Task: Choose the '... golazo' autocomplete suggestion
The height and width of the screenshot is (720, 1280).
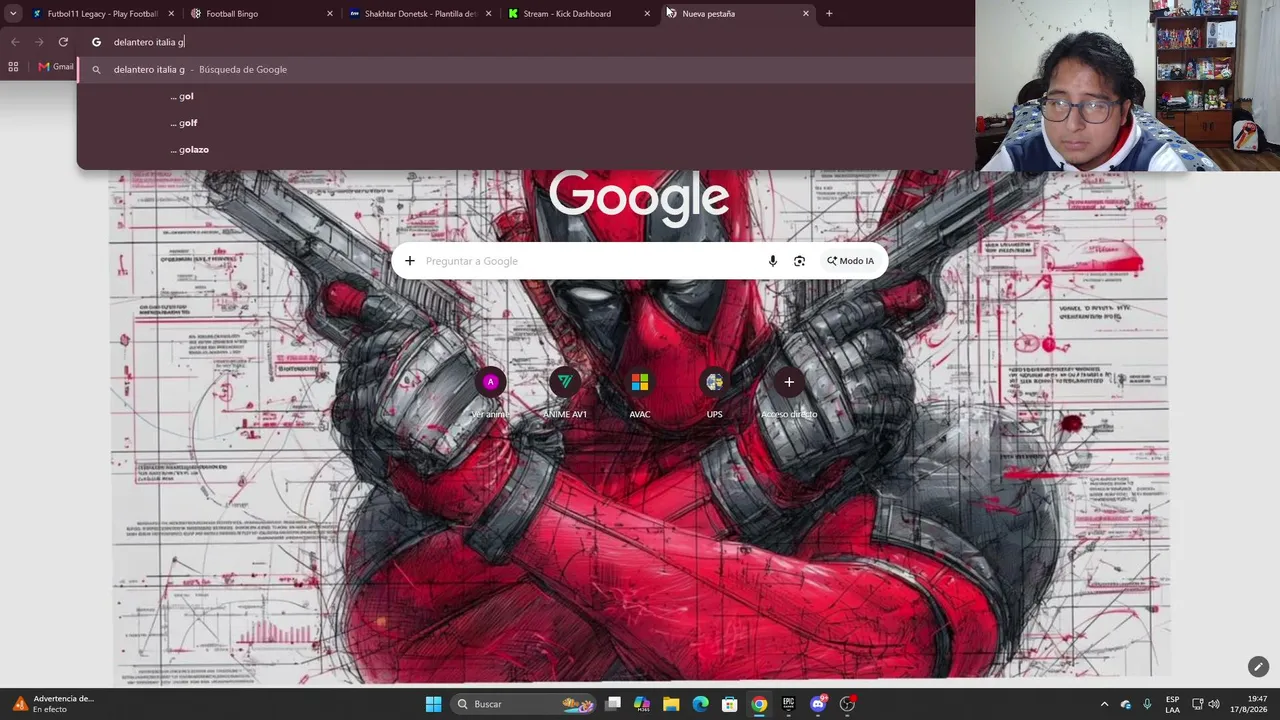Action: pos(525,150)
